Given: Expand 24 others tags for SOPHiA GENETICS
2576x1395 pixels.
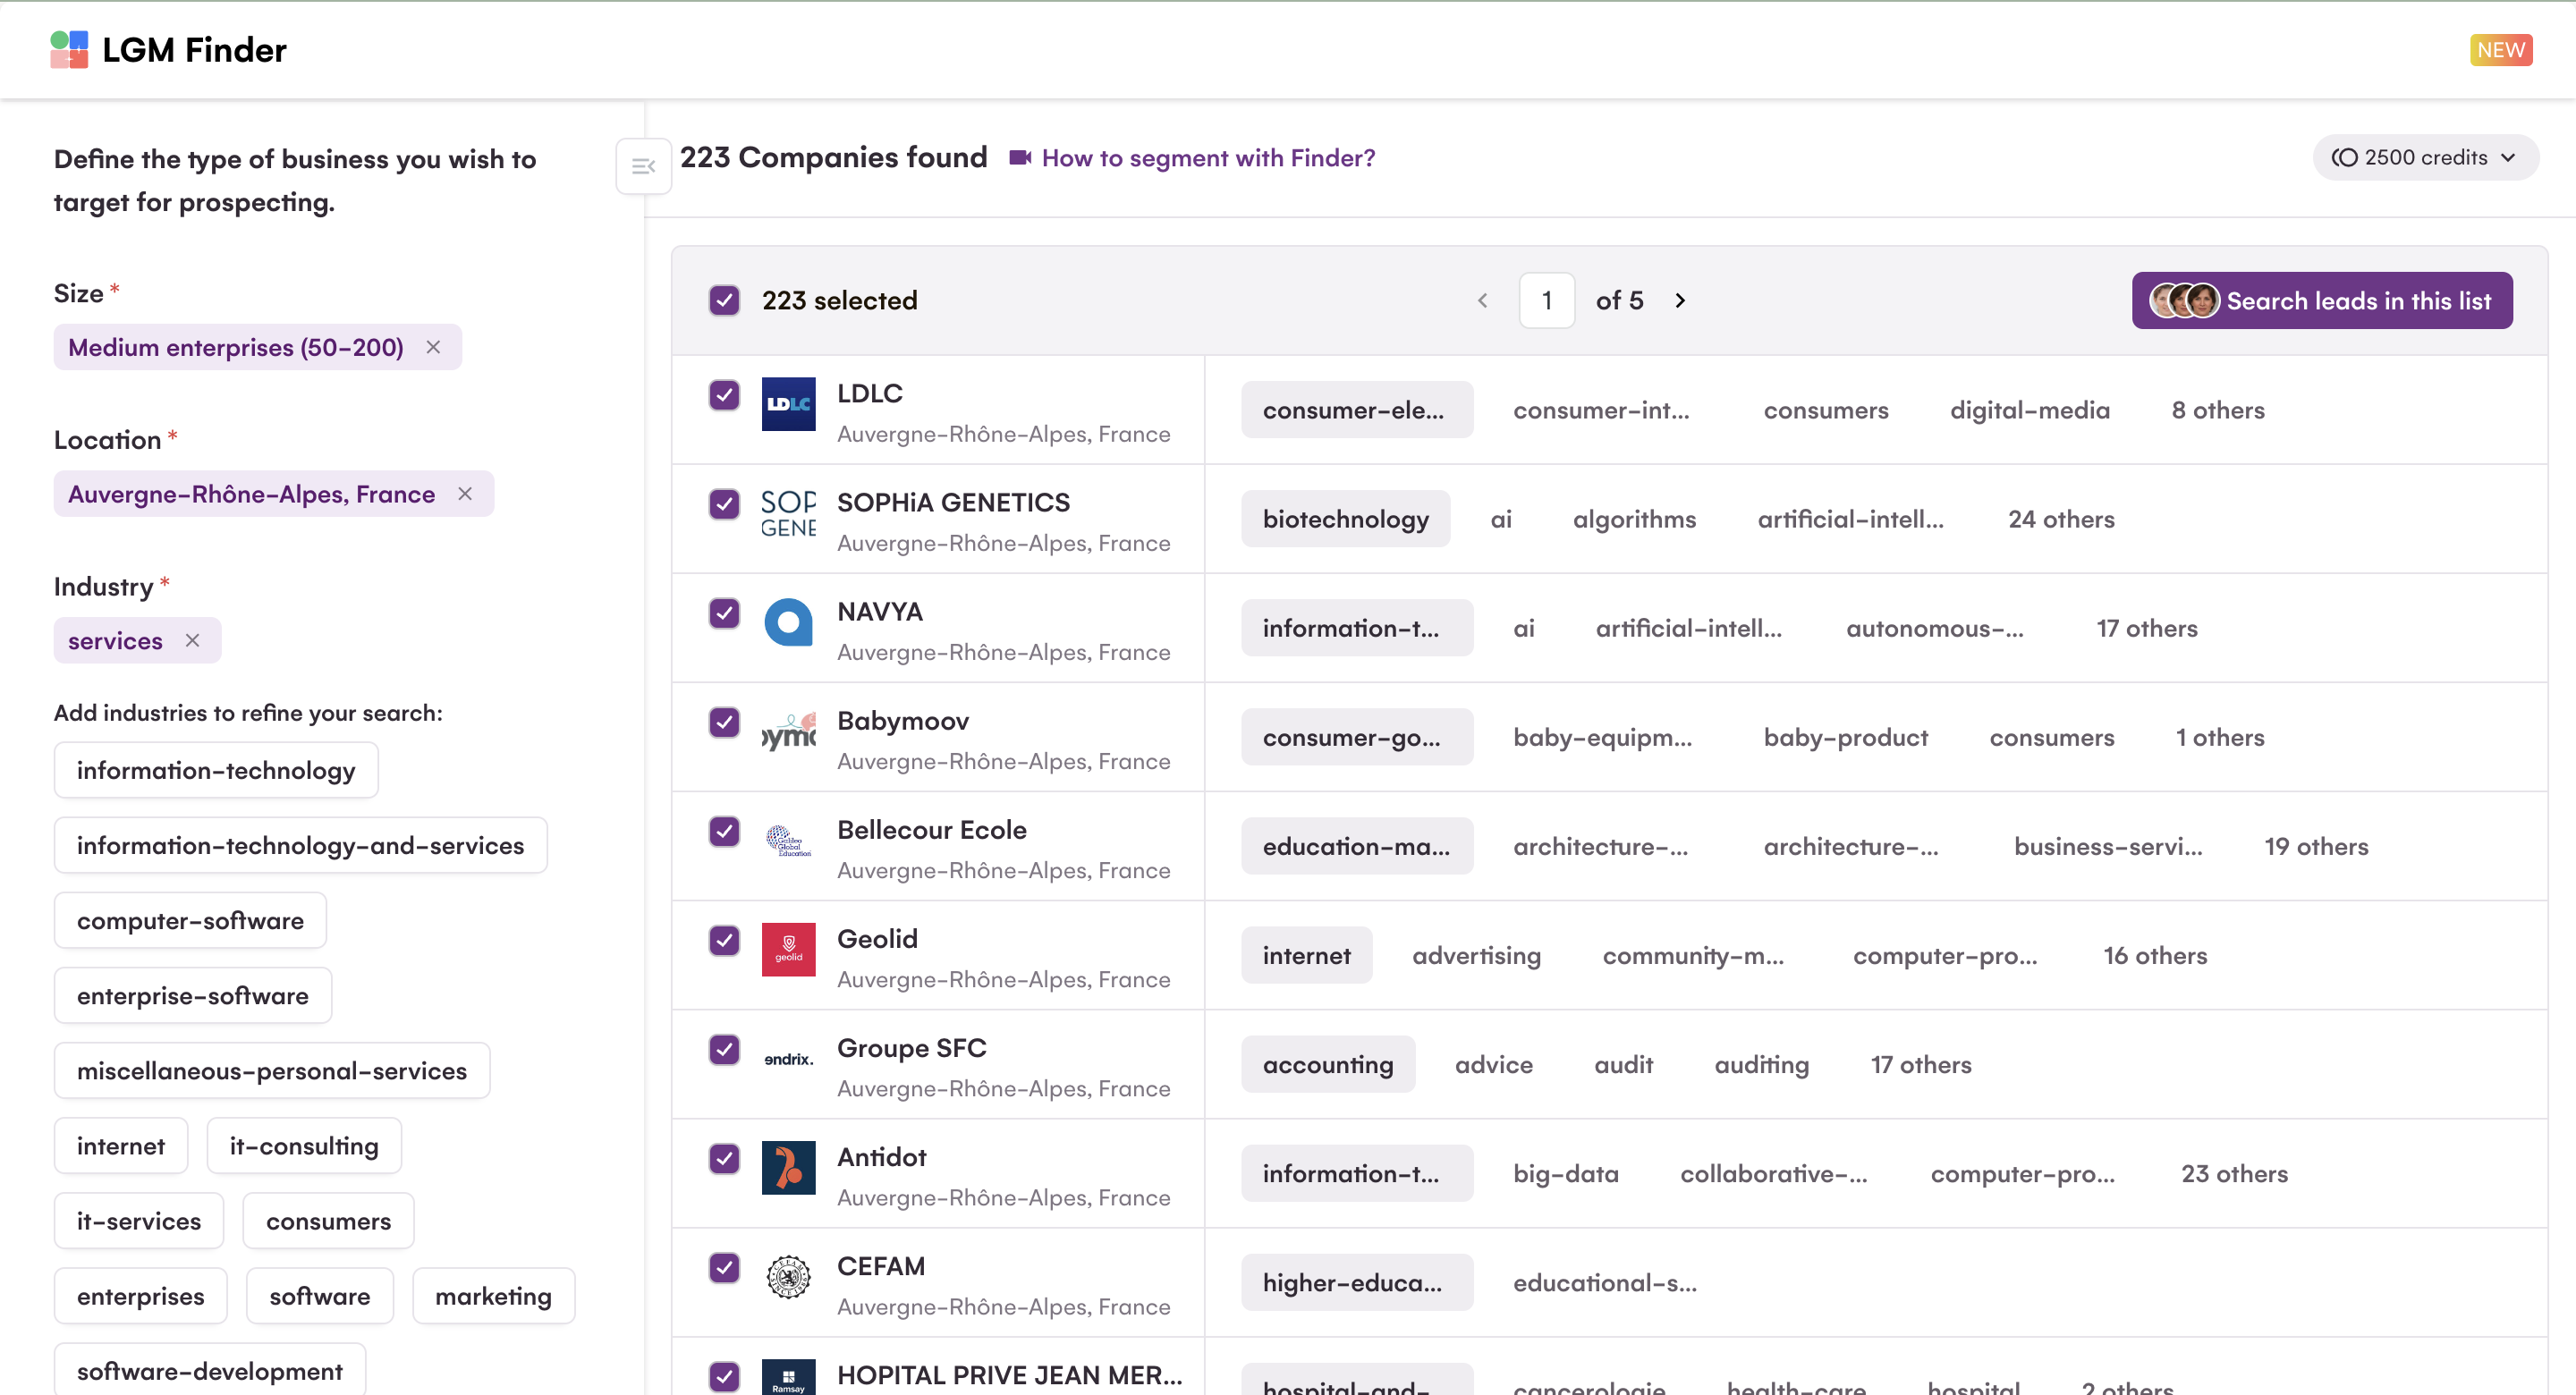Looking at the screenshot, I should click(x=2061, y=519).
